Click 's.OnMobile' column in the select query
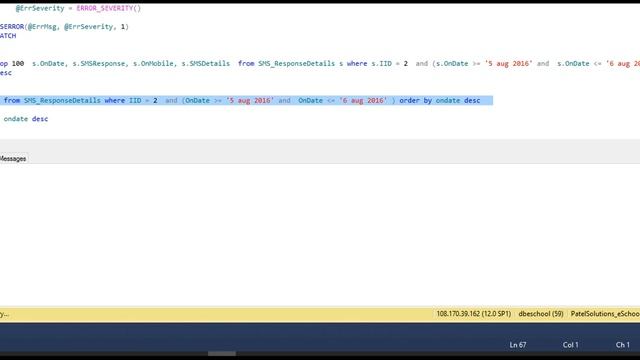640x360 pixels. [x=153, y=64]
